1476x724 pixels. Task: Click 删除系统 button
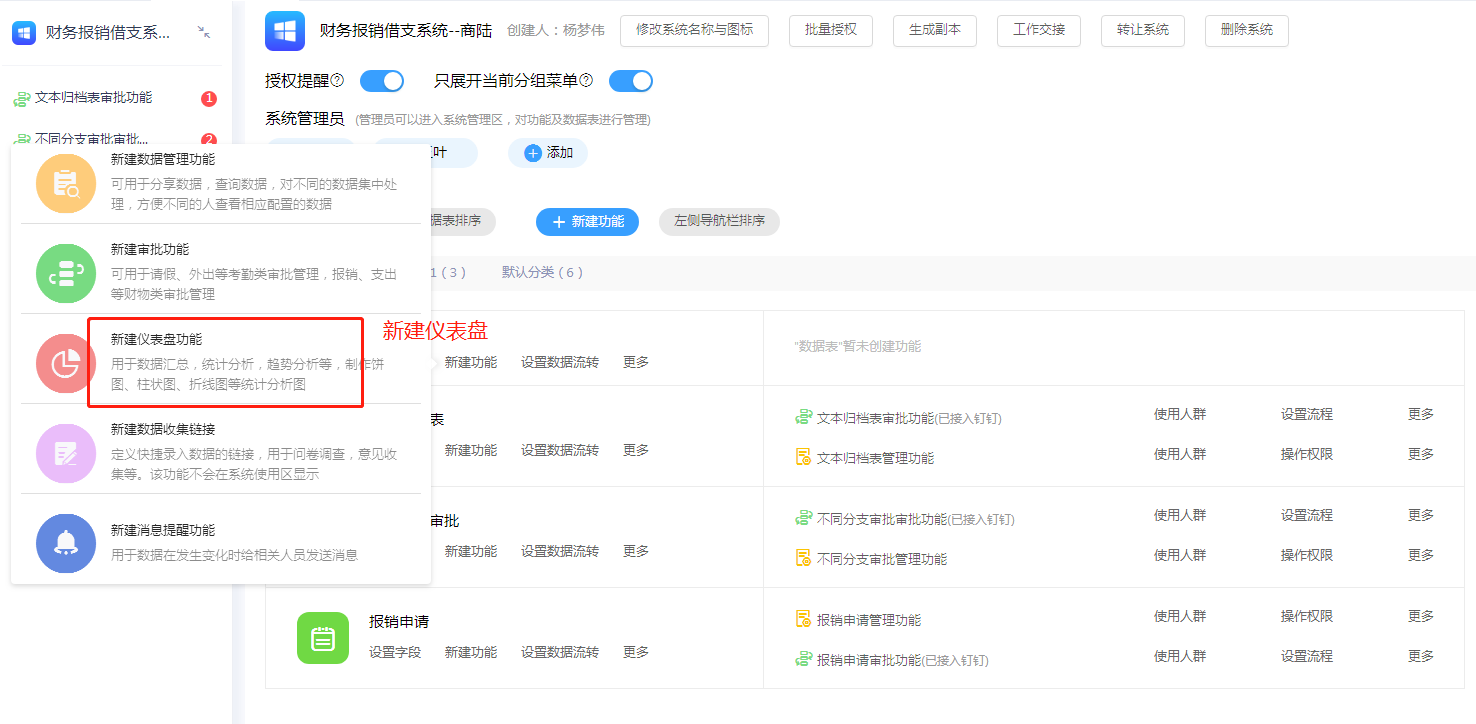click(1247, 30)
